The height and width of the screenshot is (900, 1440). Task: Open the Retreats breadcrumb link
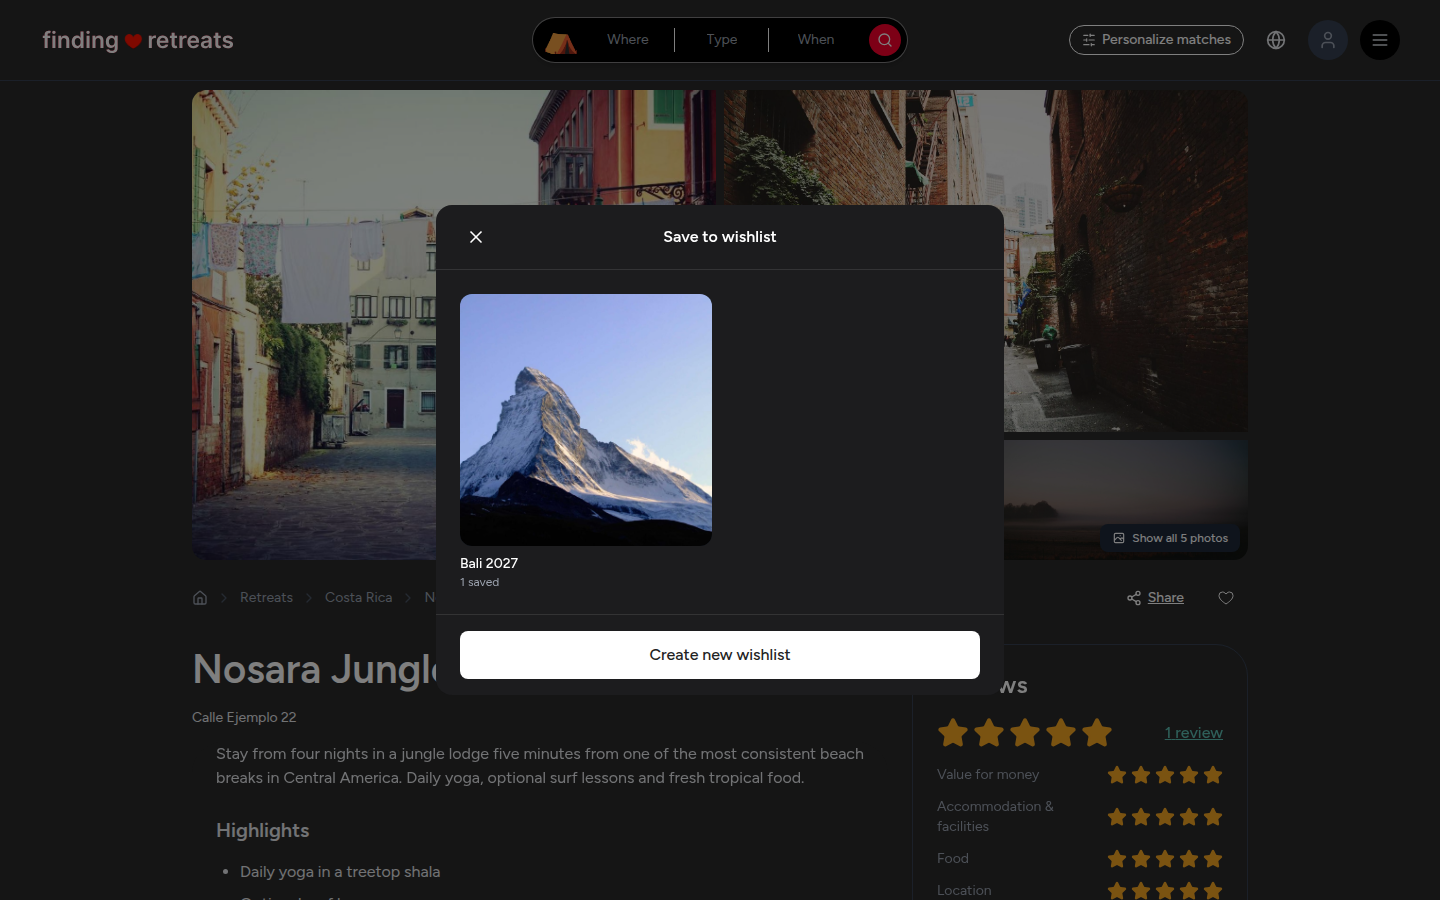click(x=266, y=598)
